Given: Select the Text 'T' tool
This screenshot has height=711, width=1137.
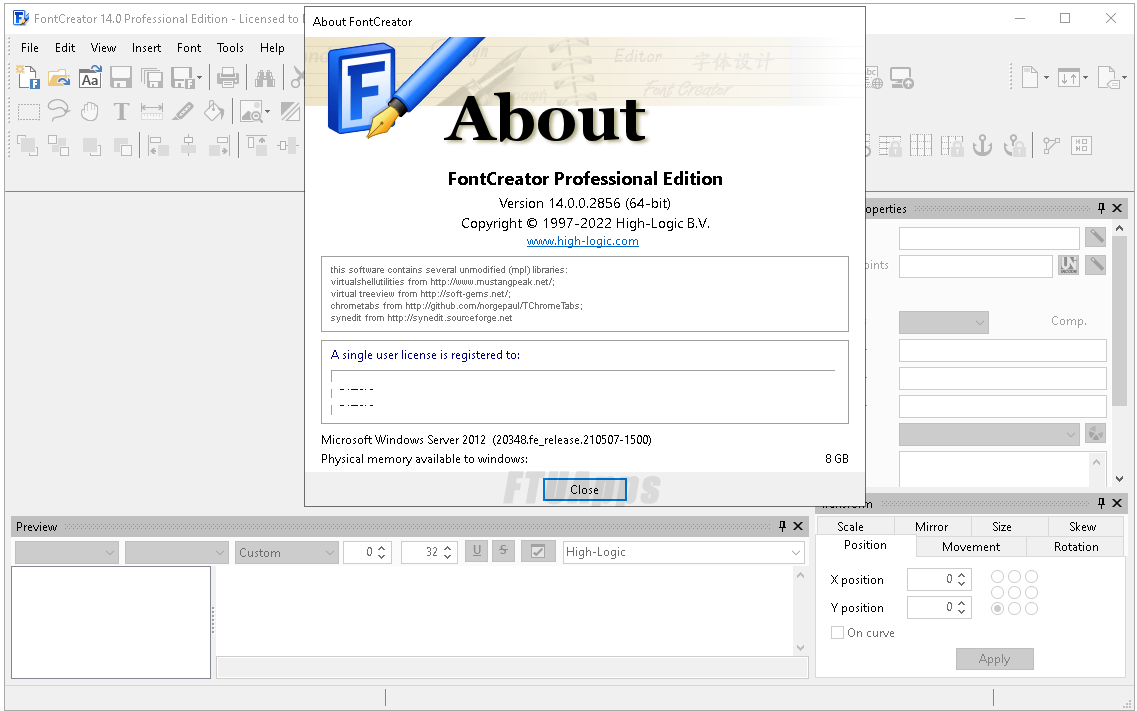Looking at the screenshot, I should pyautogui.click(x=121, y=112).
